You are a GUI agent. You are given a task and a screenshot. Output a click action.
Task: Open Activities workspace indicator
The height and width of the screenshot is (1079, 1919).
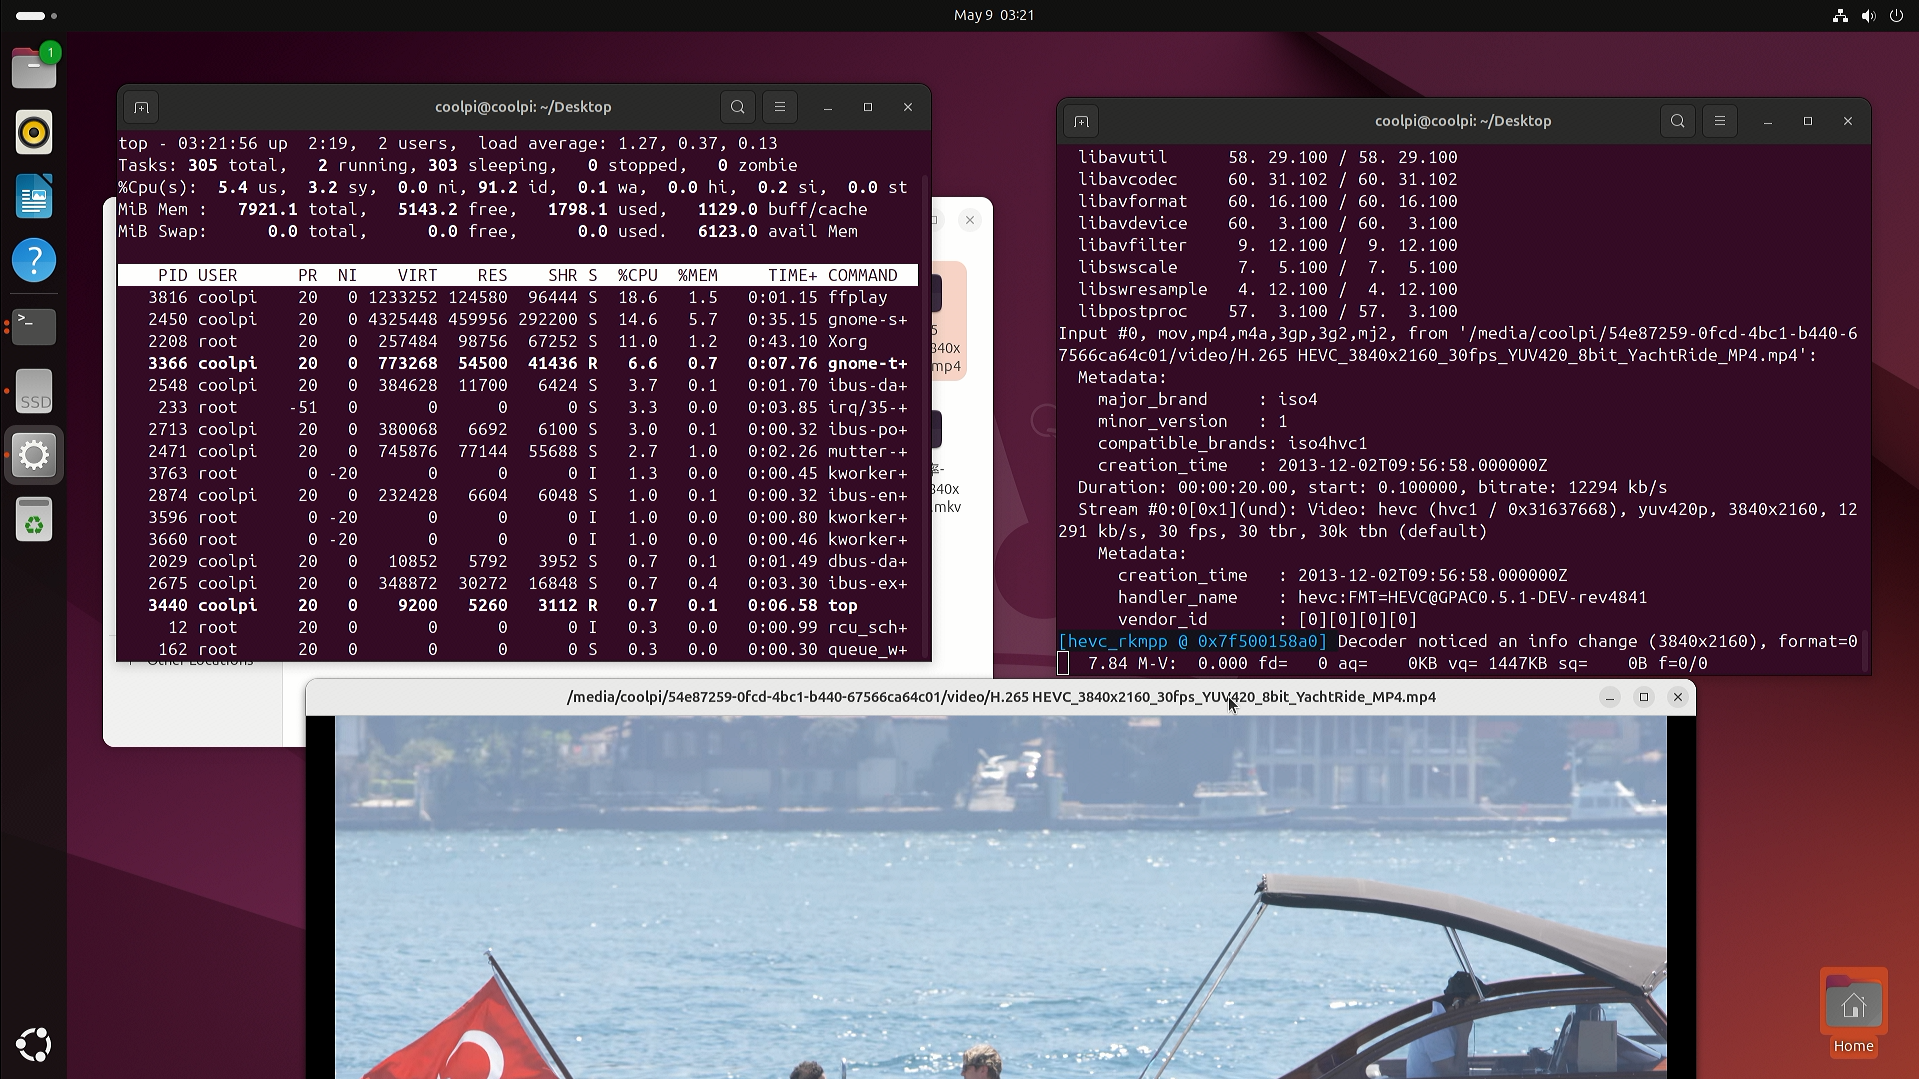tap(36, 15)
